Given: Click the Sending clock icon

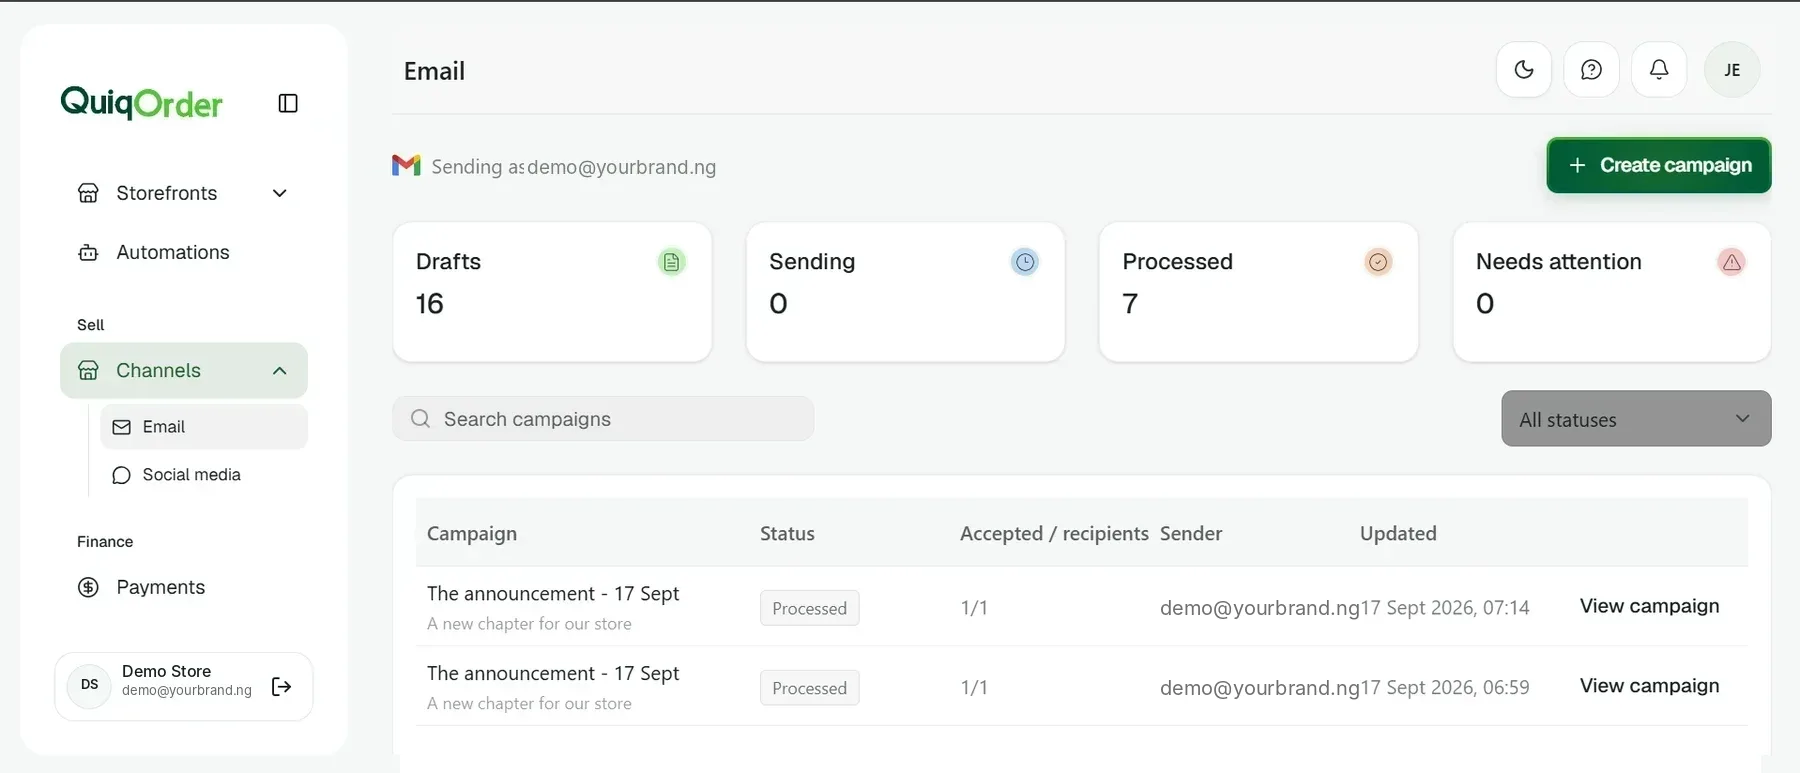Looking at the screenshot, I should pos(1025,262).
